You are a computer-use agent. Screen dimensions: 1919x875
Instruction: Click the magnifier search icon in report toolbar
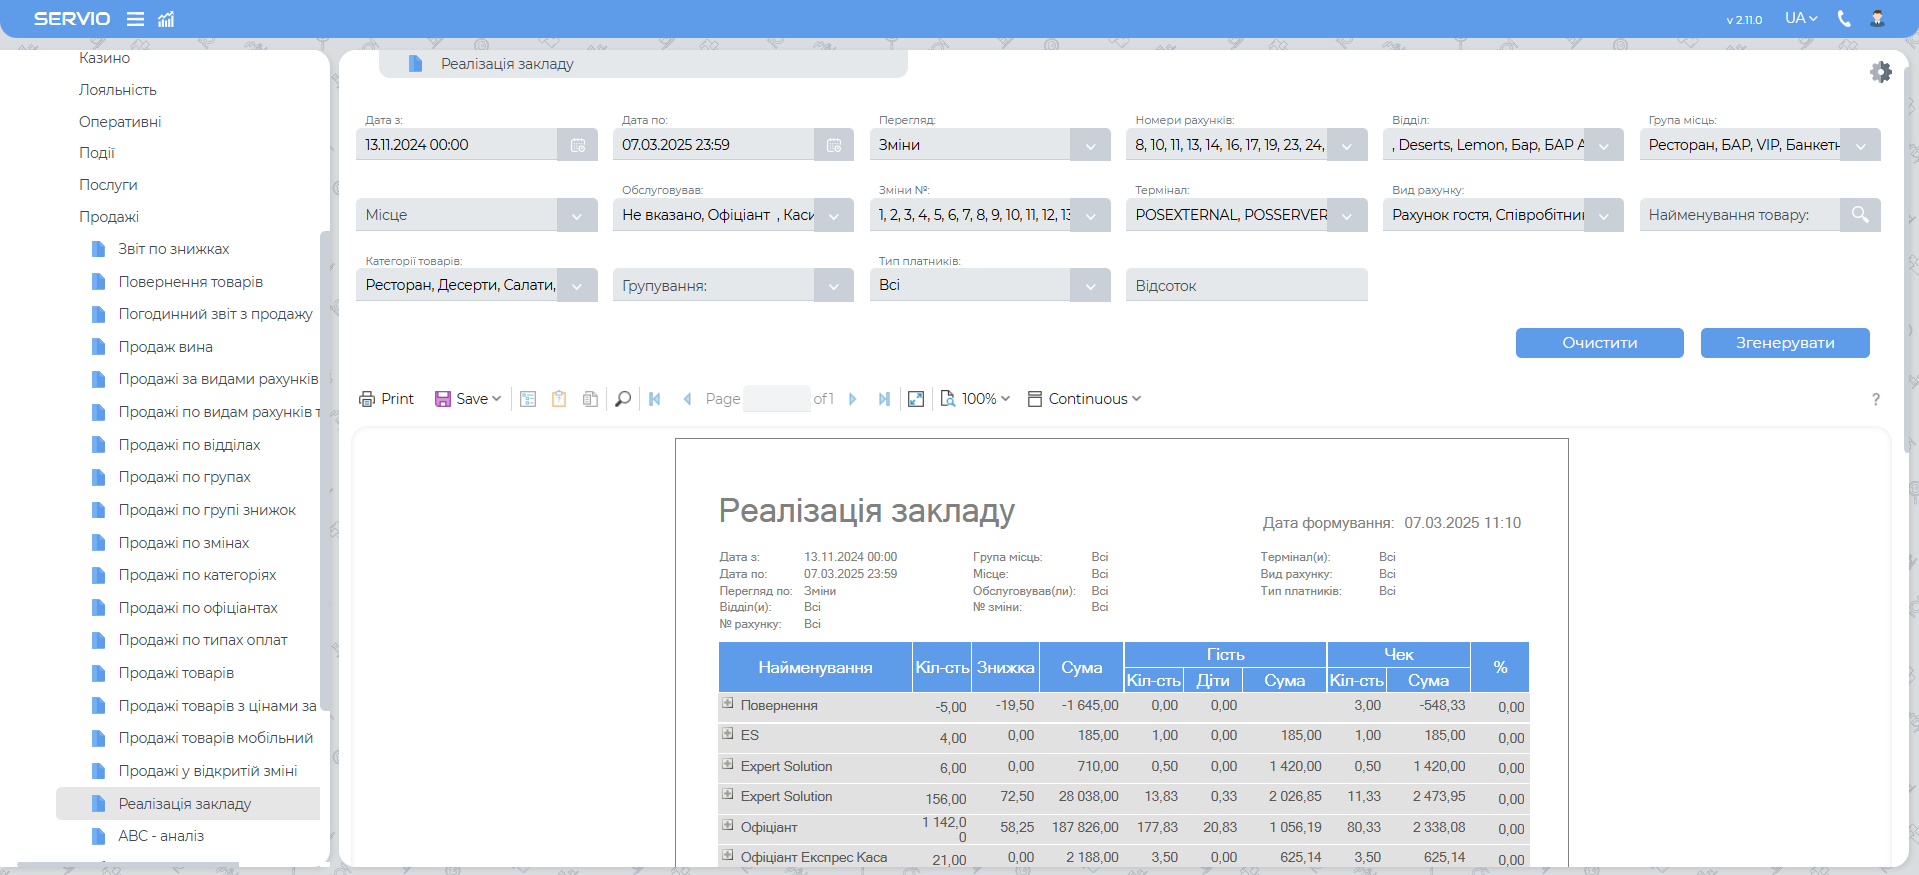623,399
